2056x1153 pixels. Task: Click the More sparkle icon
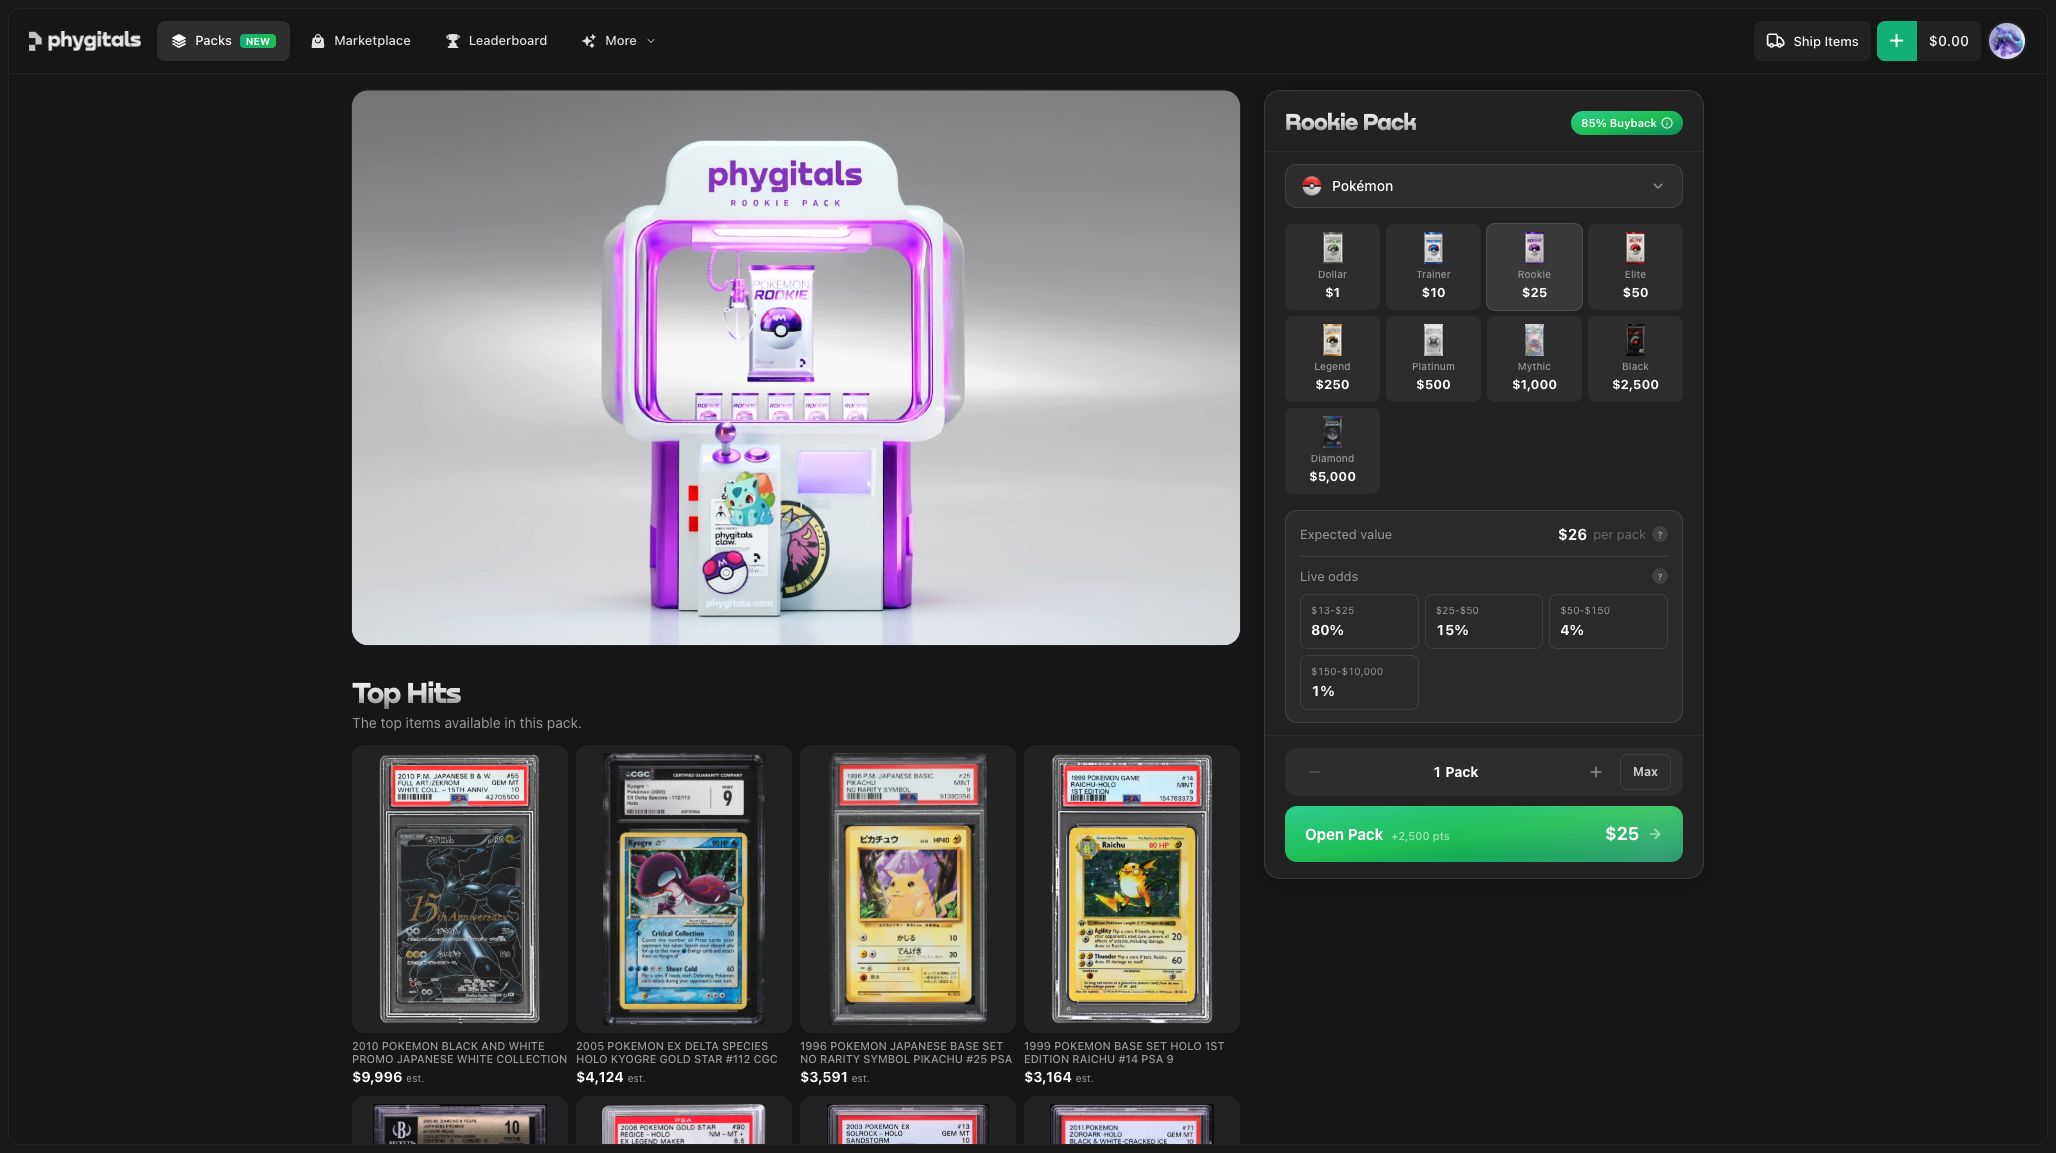pyautogui.click(x=589, y=41)
